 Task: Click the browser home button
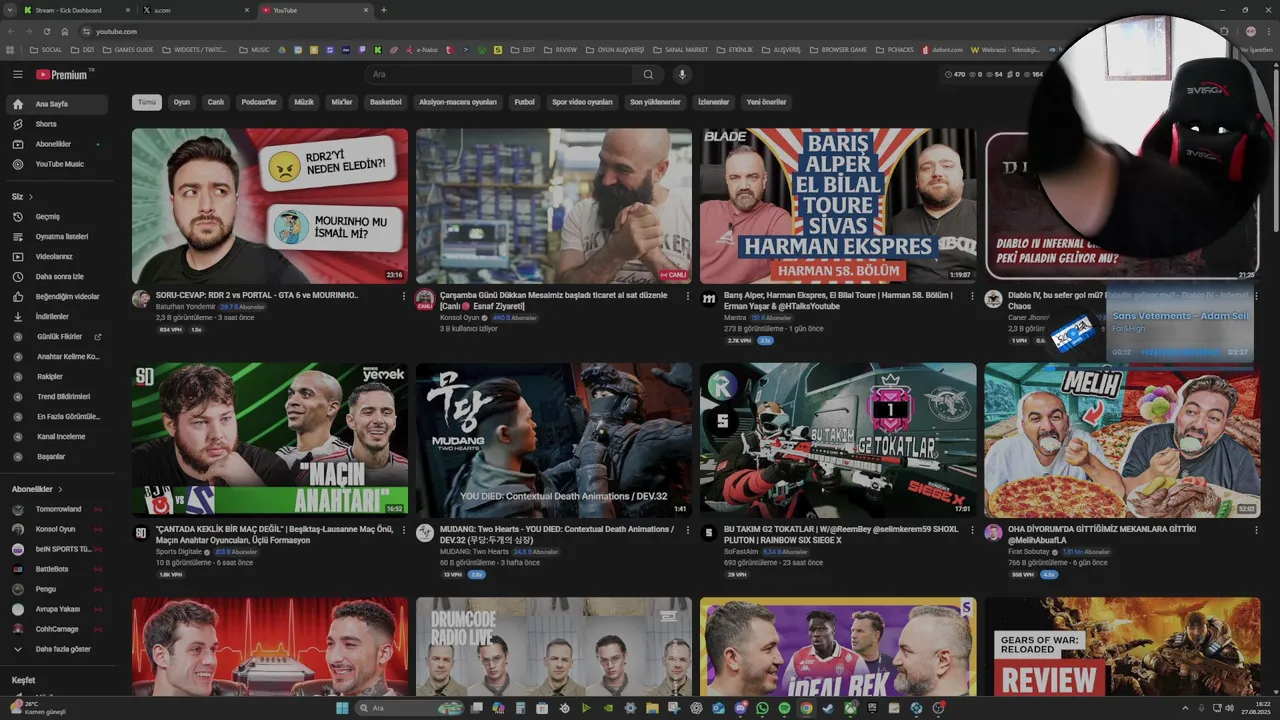click(64, 31)
